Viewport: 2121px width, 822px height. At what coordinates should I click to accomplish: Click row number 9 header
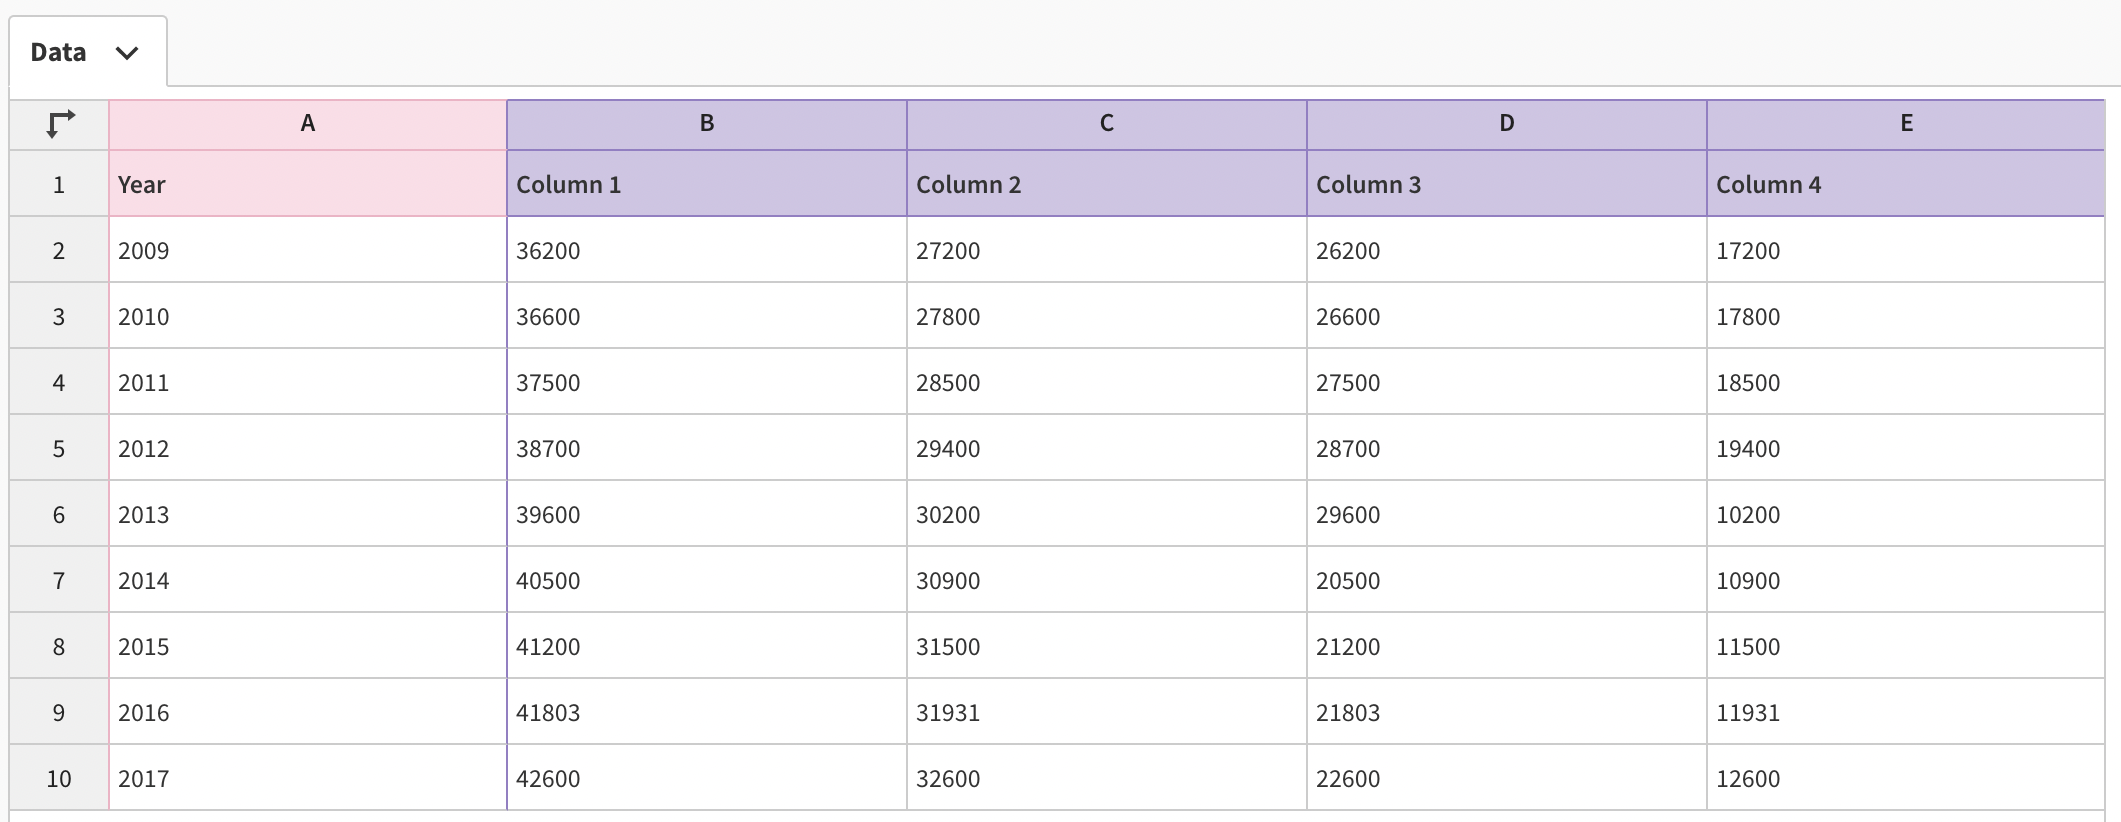(x=59, y=712)
